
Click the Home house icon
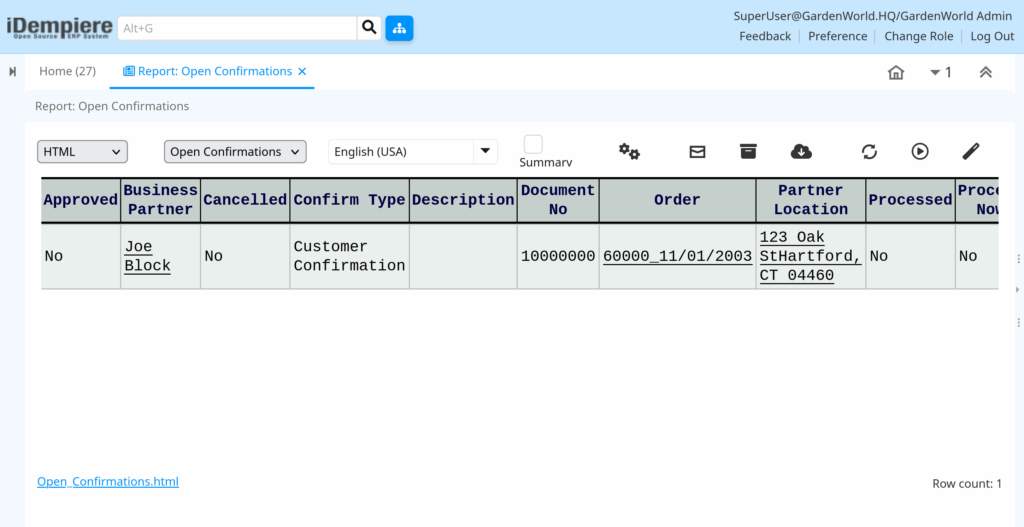coord(896,72)
